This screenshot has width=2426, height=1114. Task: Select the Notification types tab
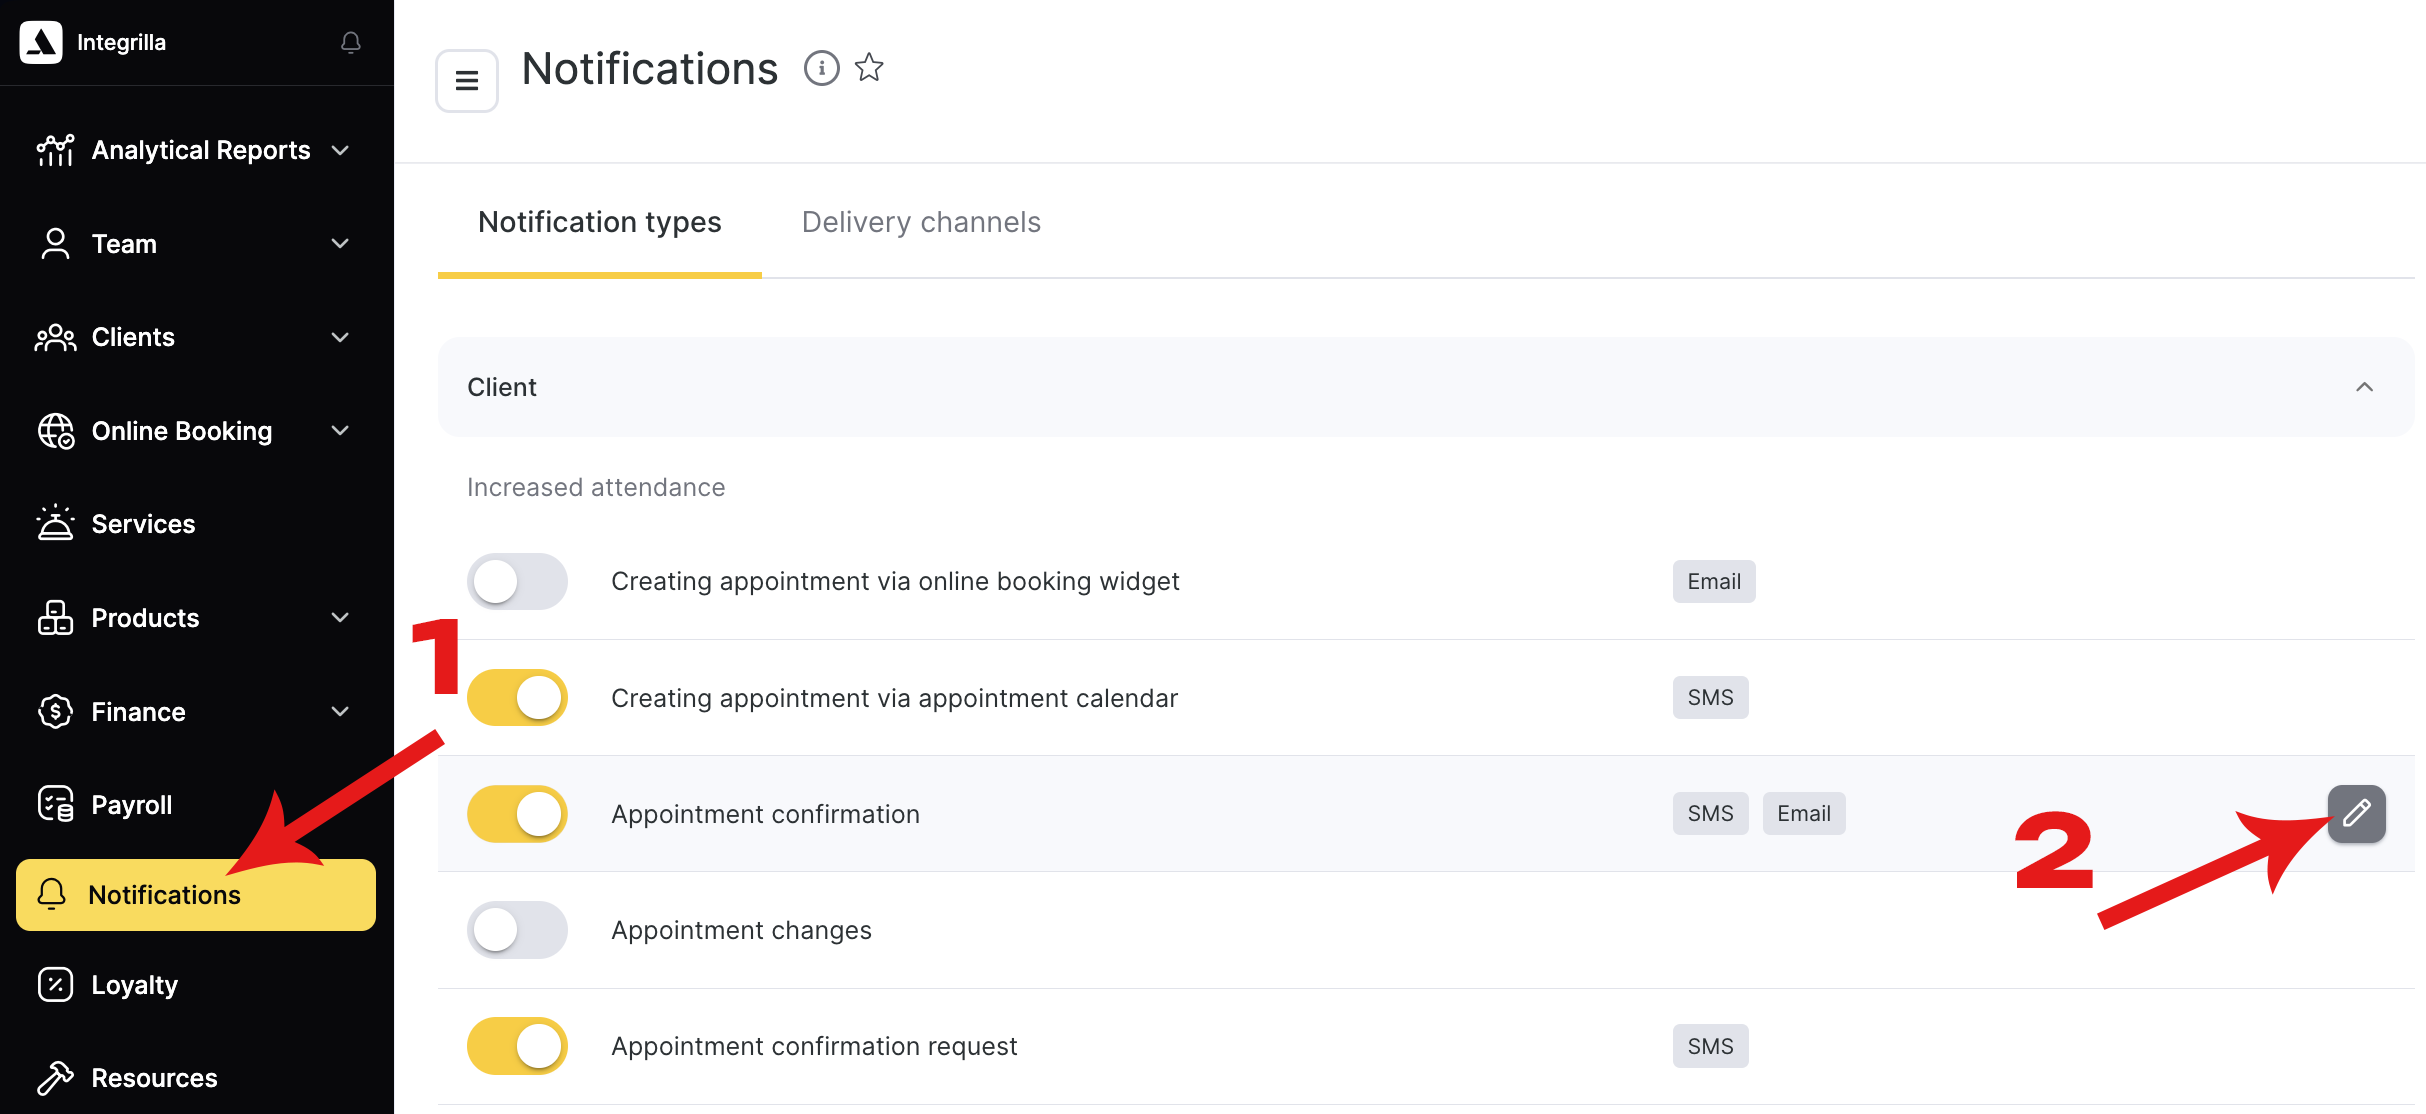coord(600,222)
